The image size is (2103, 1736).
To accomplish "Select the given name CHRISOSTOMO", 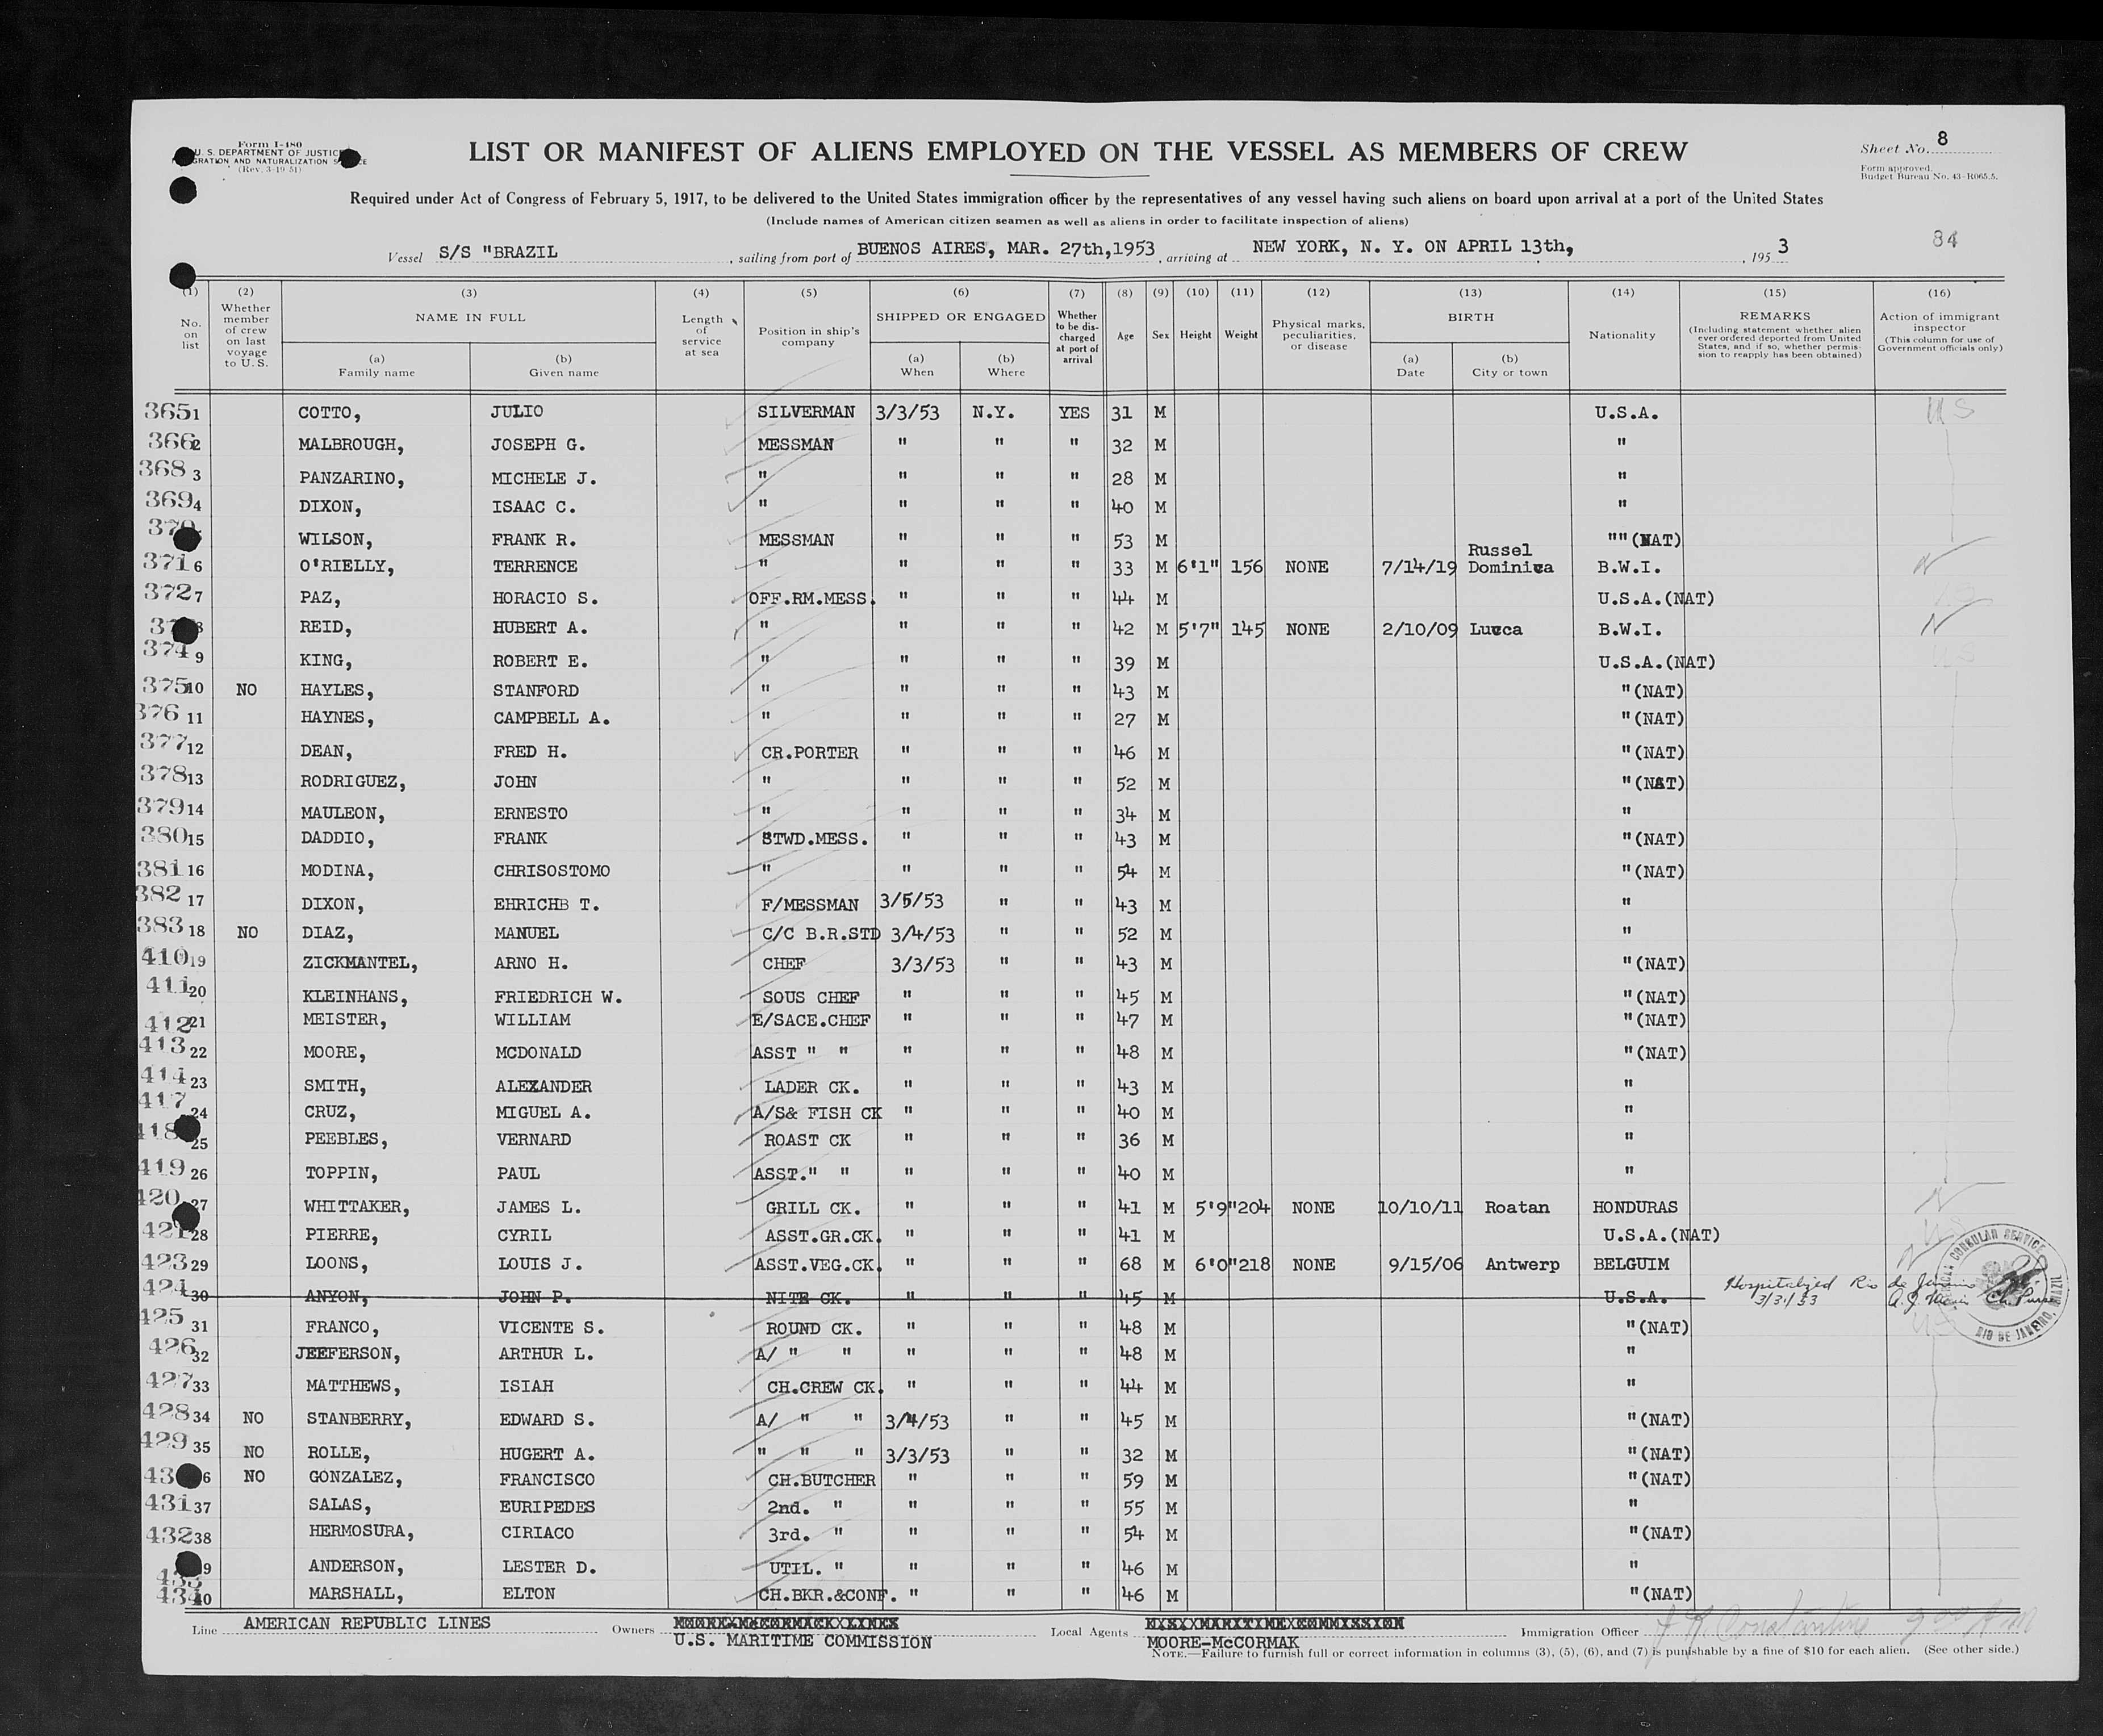I will (551, 871).
